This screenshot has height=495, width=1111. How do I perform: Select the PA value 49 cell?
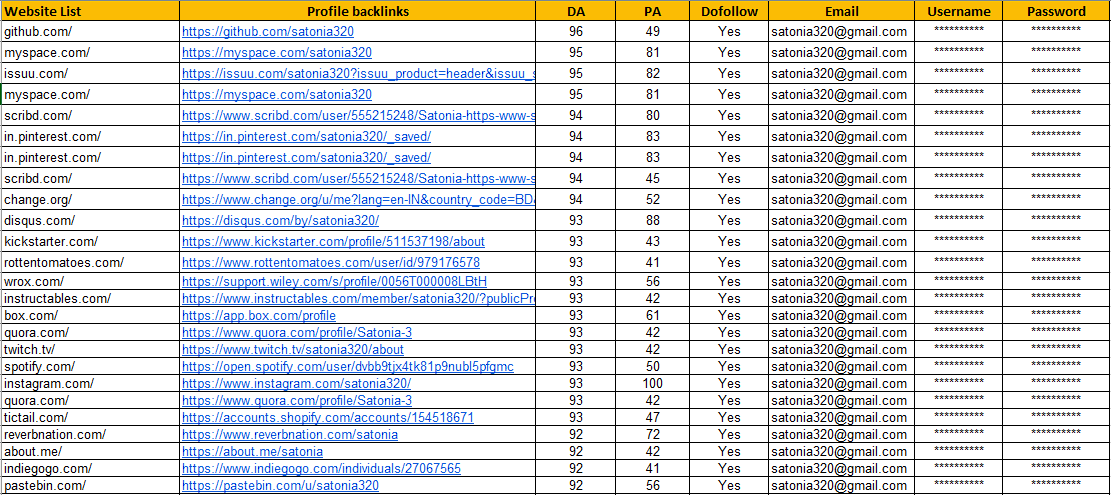pyautogui.click(x=653, y=32)
